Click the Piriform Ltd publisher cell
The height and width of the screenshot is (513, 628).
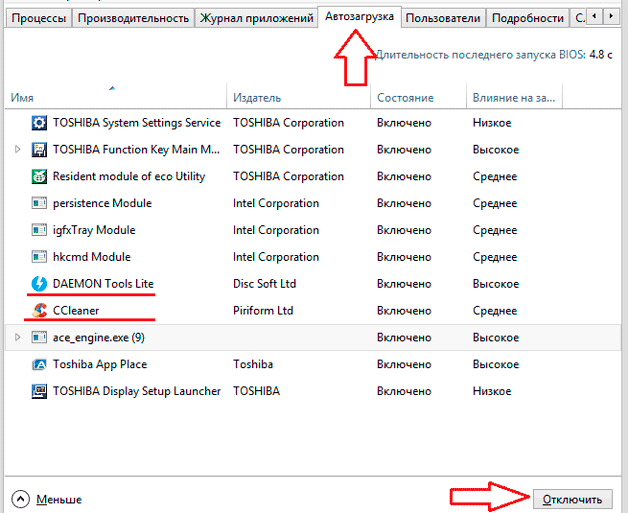[x=263, y=310]
